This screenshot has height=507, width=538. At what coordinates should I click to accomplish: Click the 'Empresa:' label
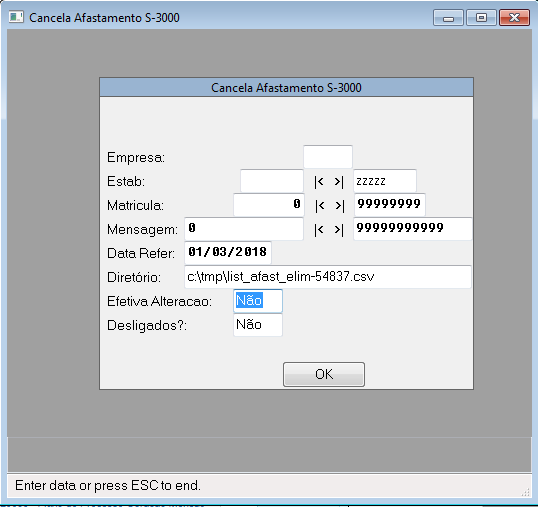tap(136, 157)
